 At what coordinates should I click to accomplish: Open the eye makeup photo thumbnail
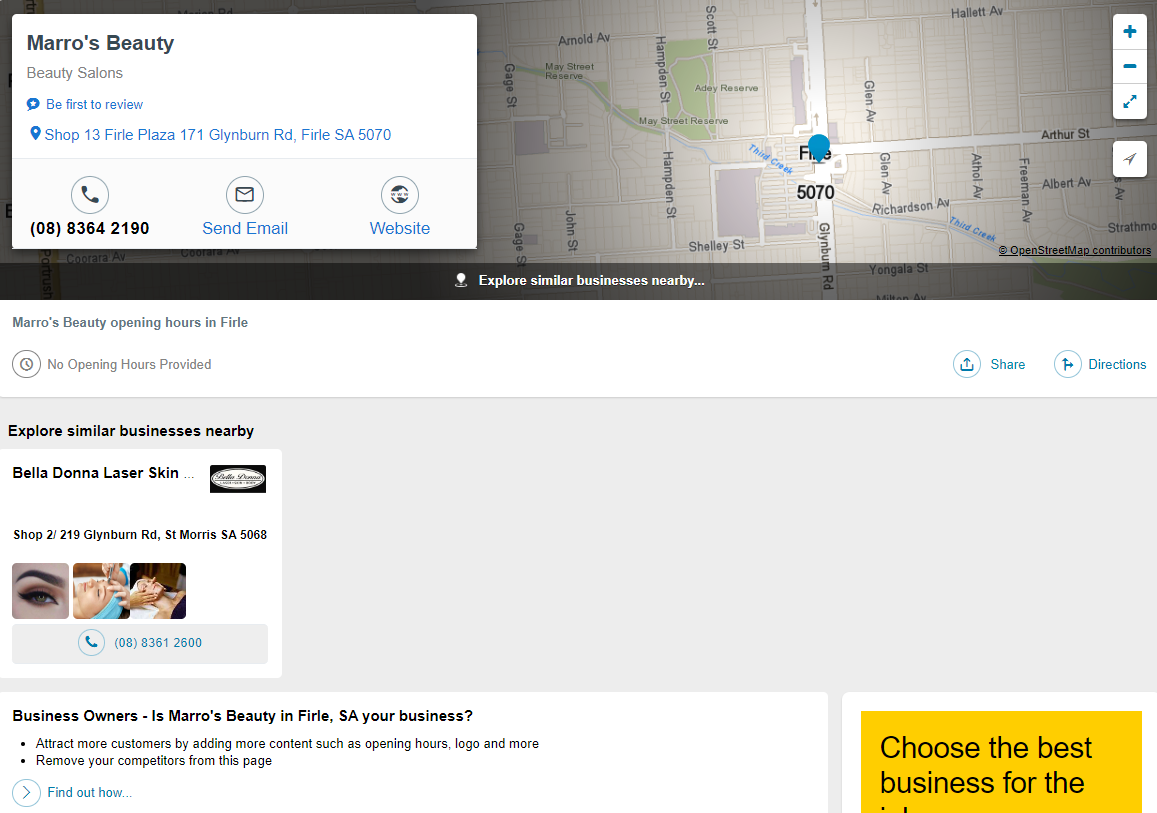pos(41,591)
